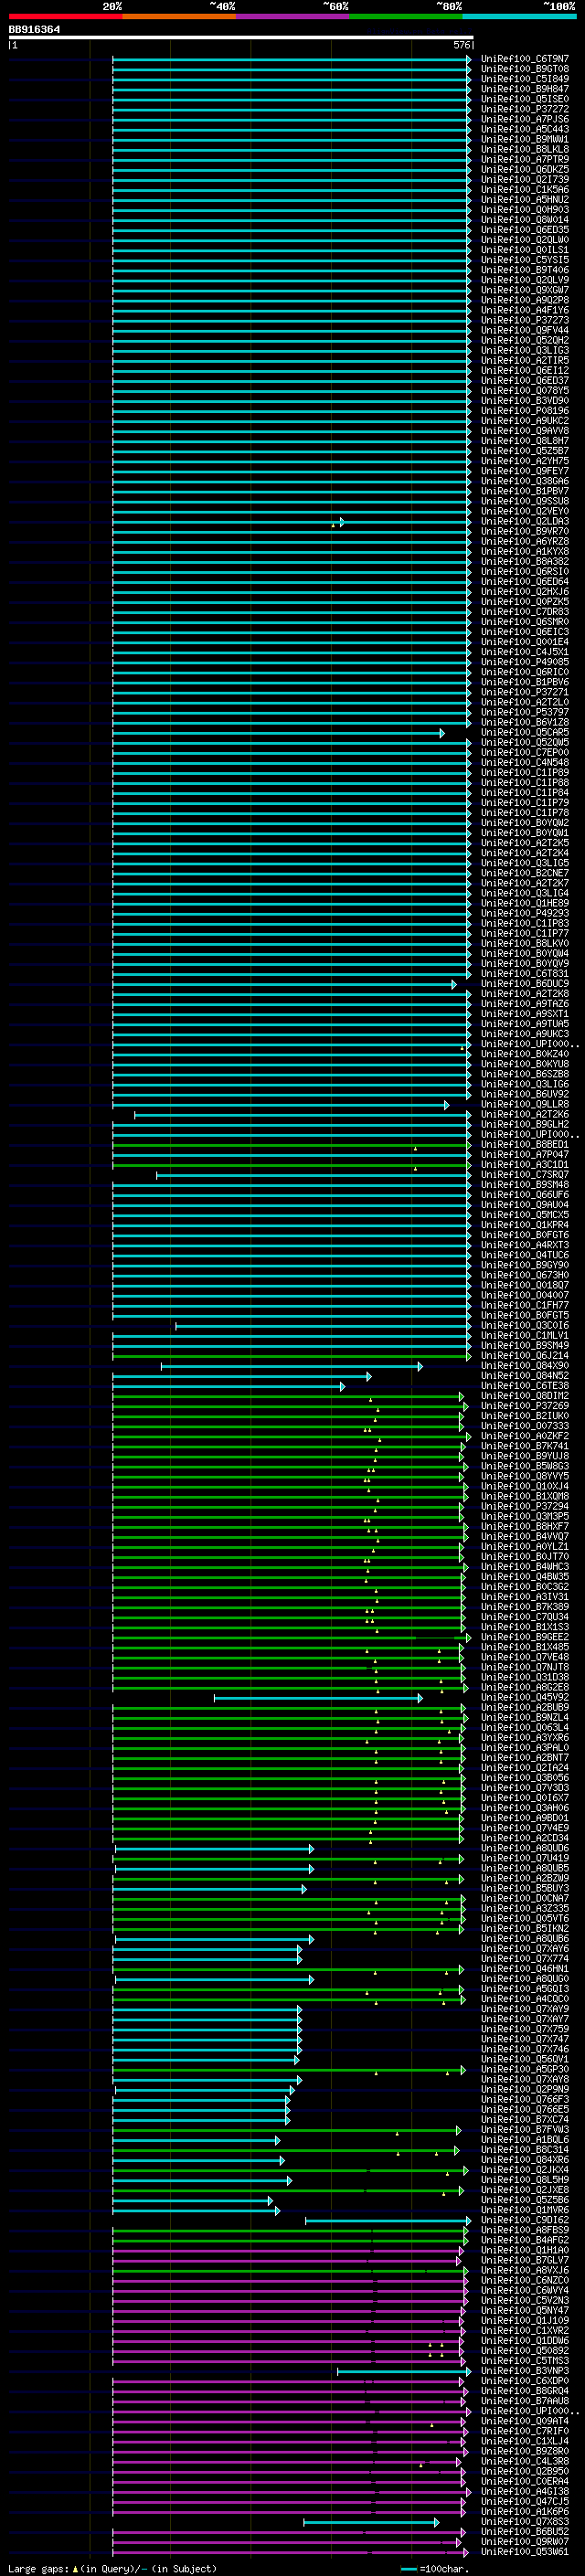
Task: Click the cyan ~100% identity legend segment
Action: (519, 16)
